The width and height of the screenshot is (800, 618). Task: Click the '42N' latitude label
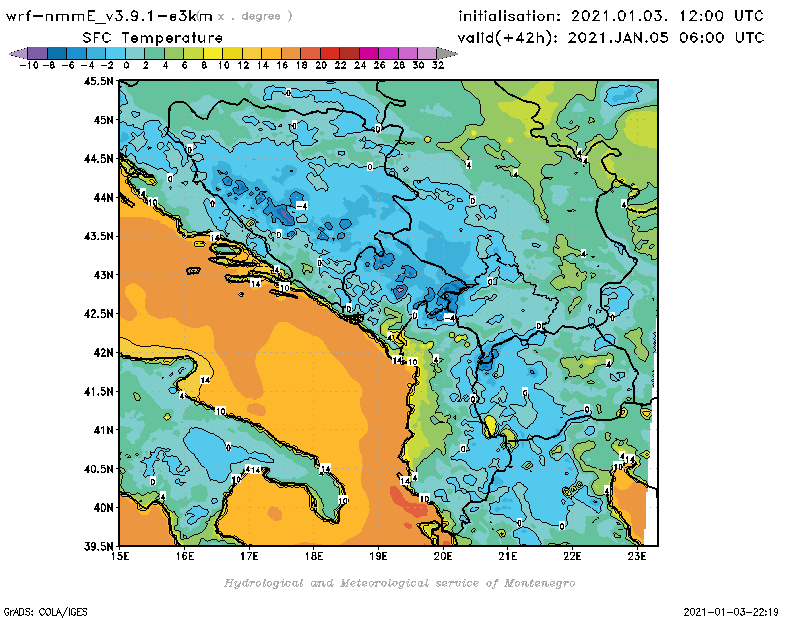103,353
